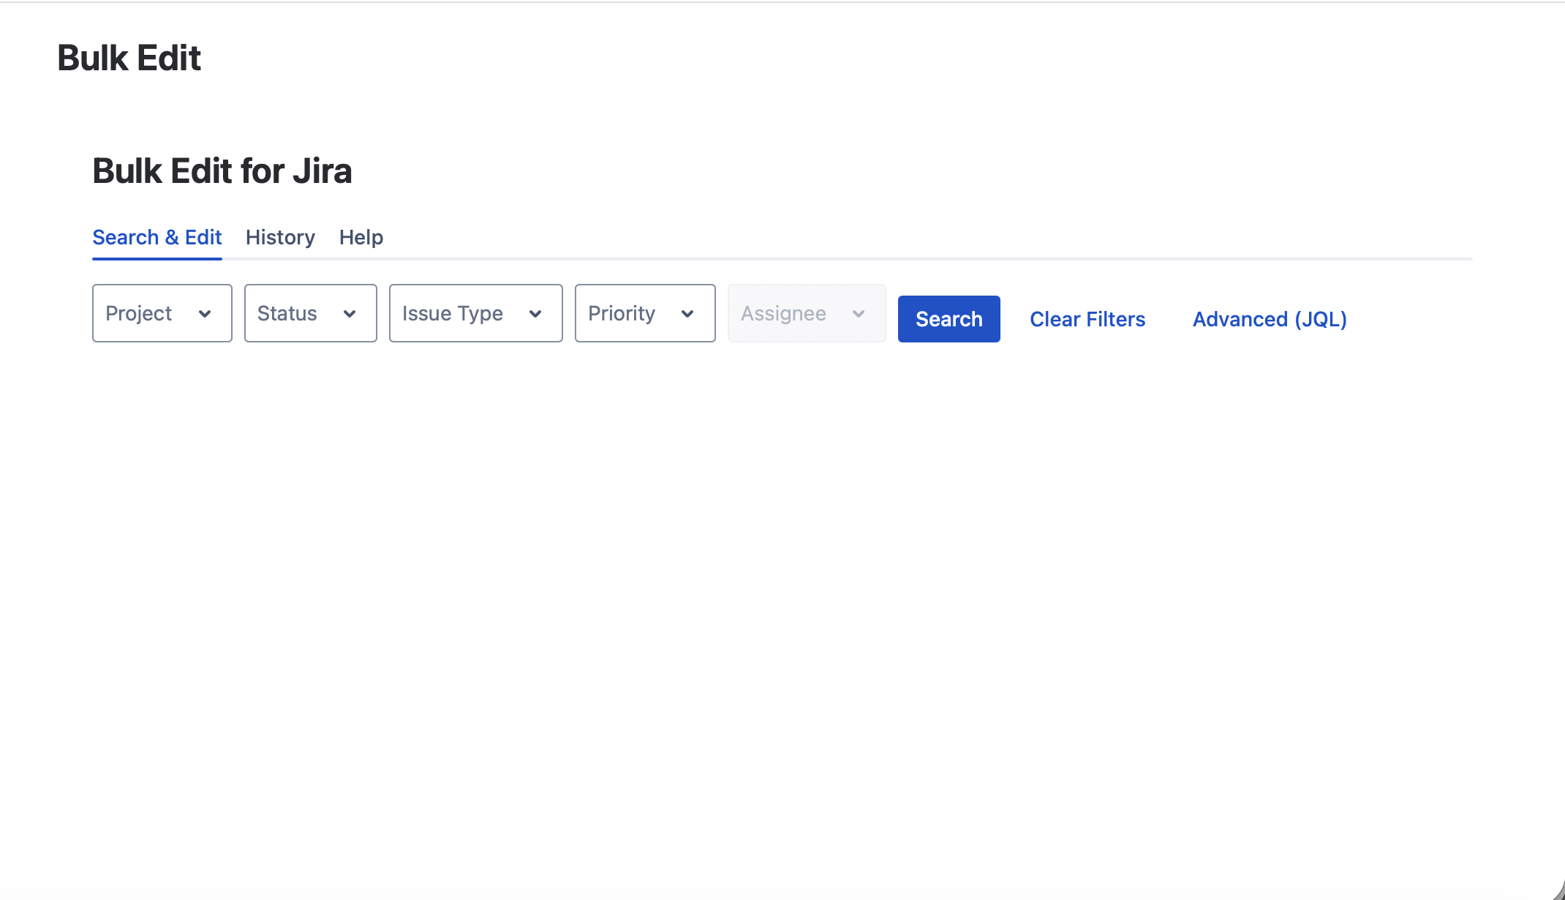This screenshot has width=1565, height=900.
Task: Click the Bulk Edit page title
Action: pos(129,58)
